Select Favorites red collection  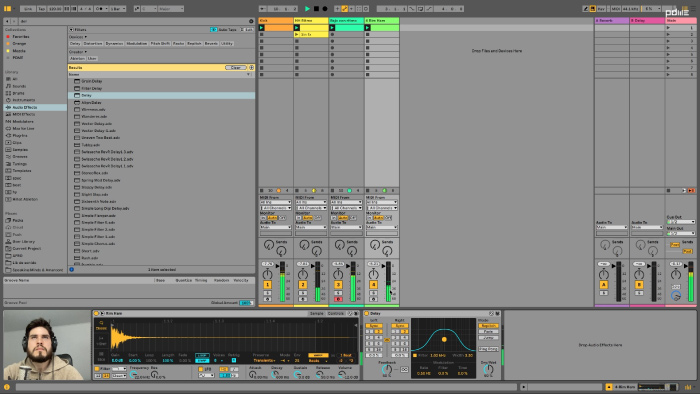coord(21,37)
